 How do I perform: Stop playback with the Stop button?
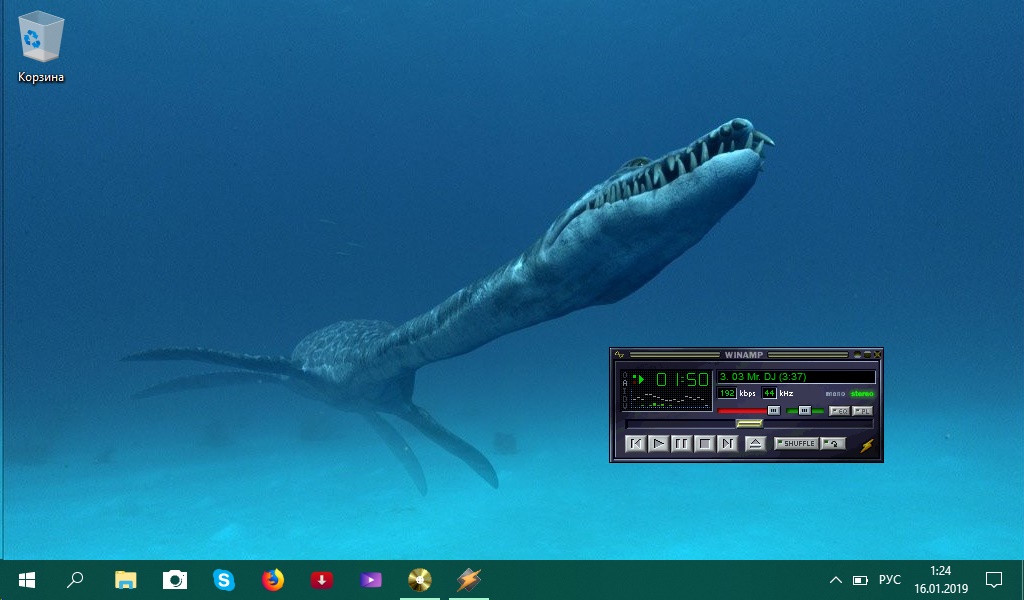[x=704, y=444]
